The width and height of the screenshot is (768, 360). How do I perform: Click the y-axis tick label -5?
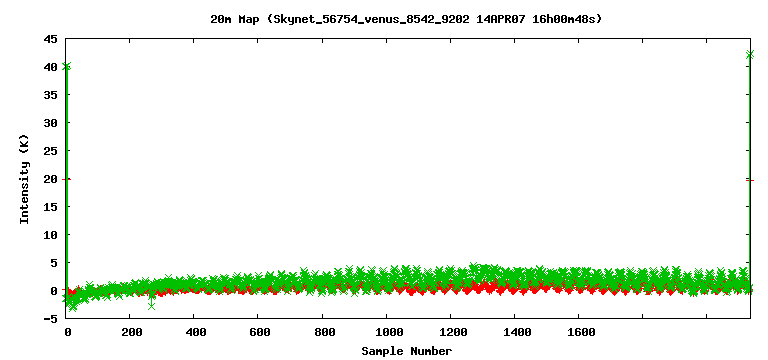[50, 319]
